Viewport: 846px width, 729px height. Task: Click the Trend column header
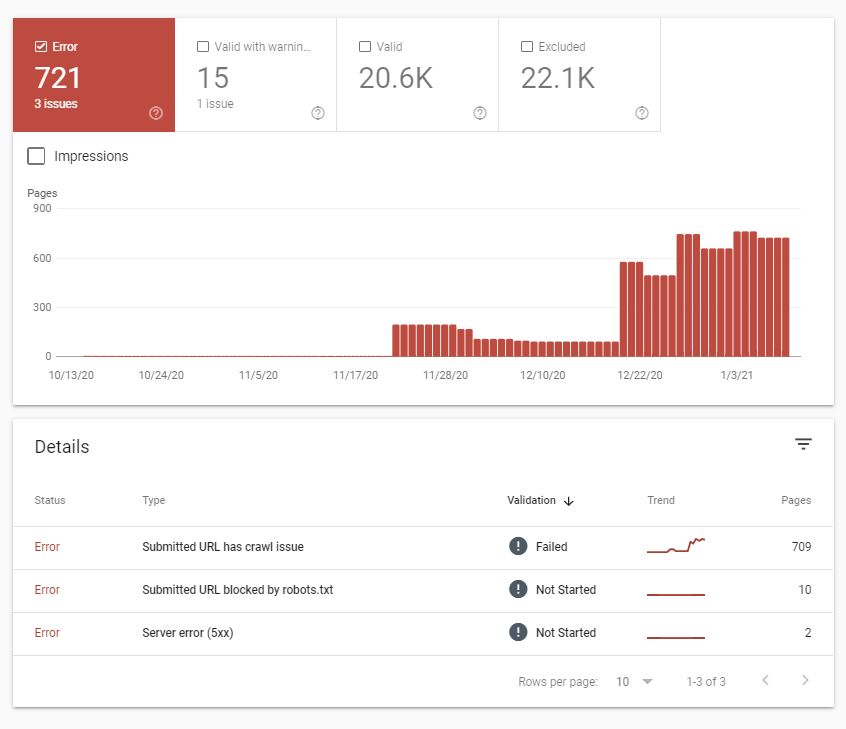coord(661,500)
